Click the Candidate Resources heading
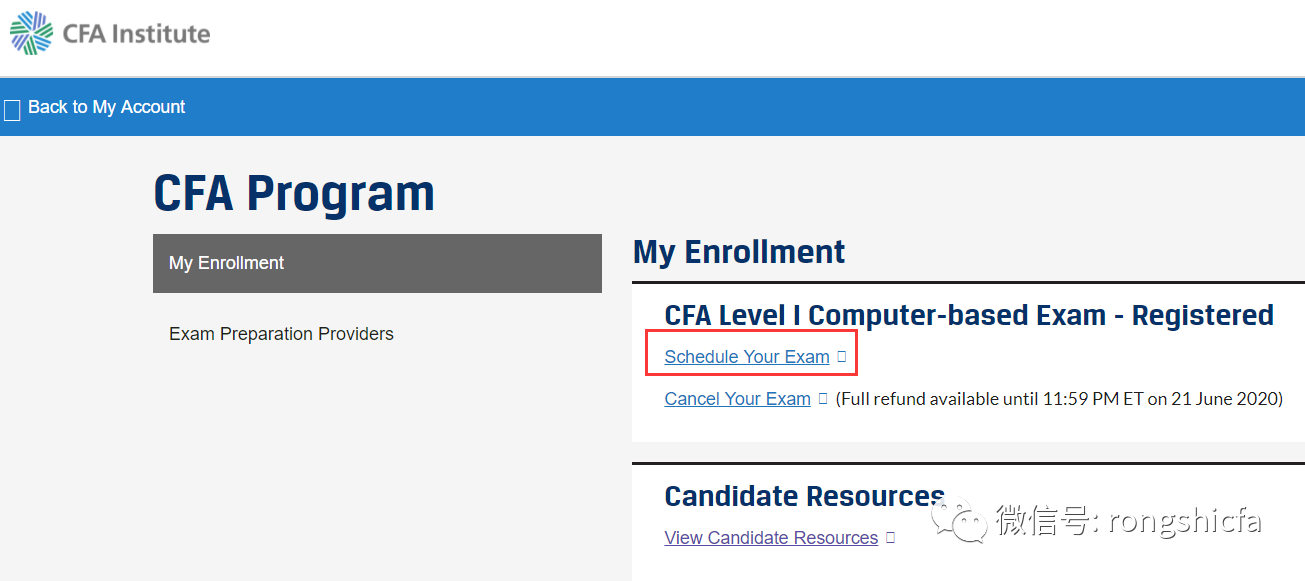Viewport: 1305px width, 581px height. (x=804, y=496)
